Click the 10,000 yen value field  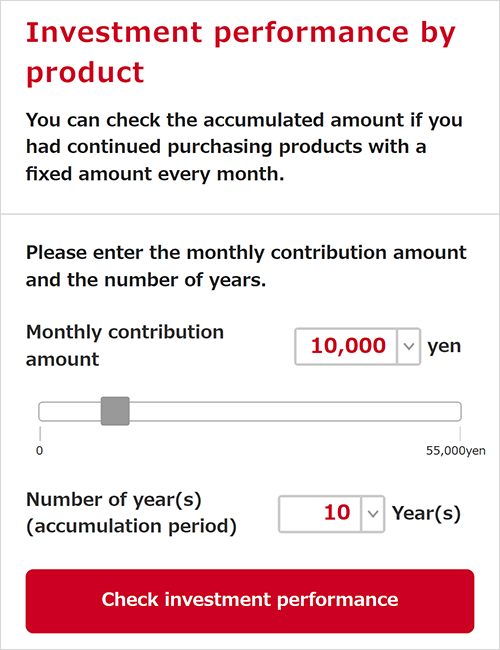tap(346, 346)
